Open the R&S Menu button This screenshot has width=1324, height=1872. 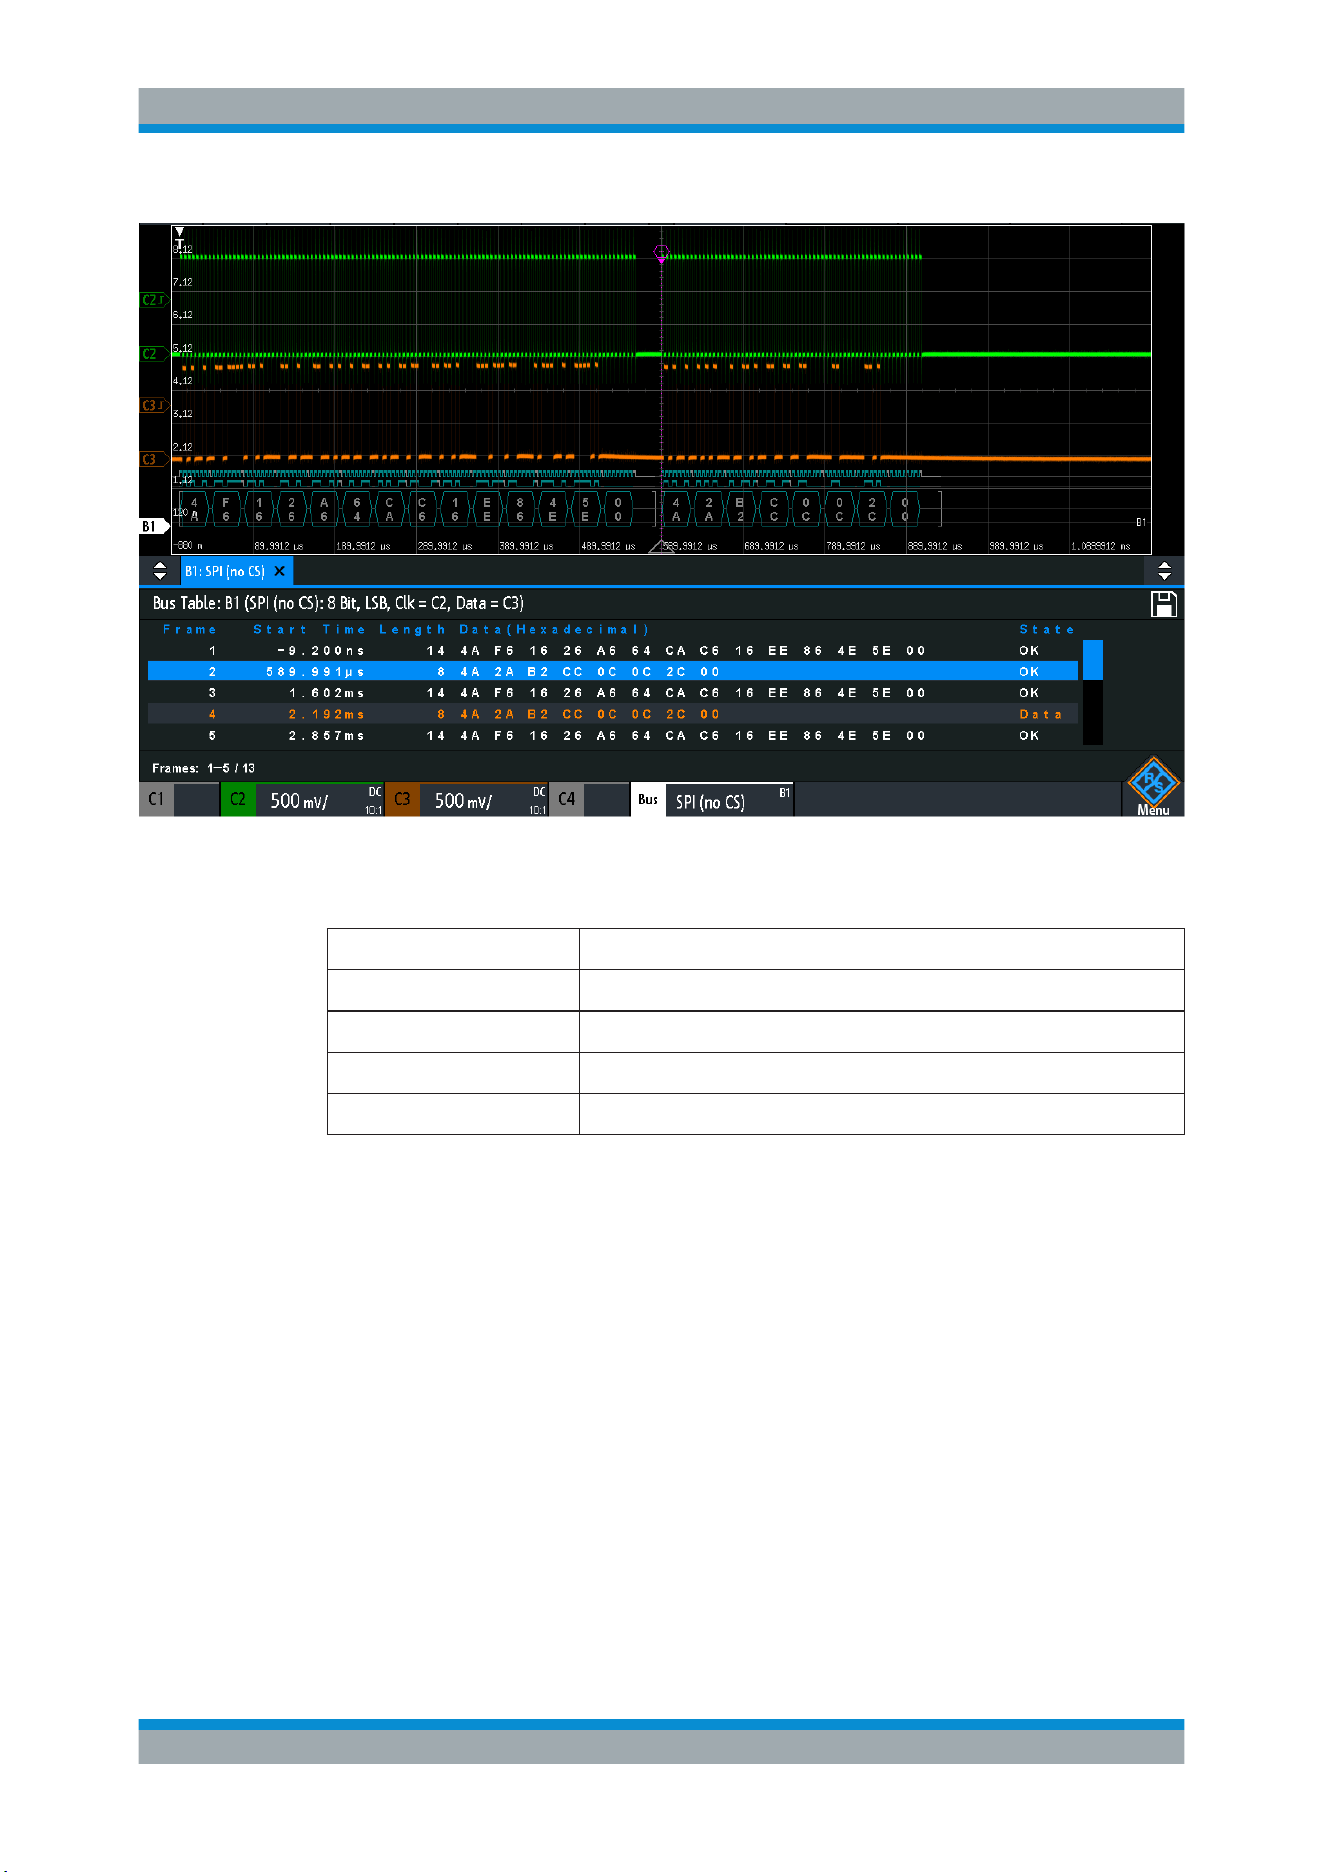tap(1153, 787)
